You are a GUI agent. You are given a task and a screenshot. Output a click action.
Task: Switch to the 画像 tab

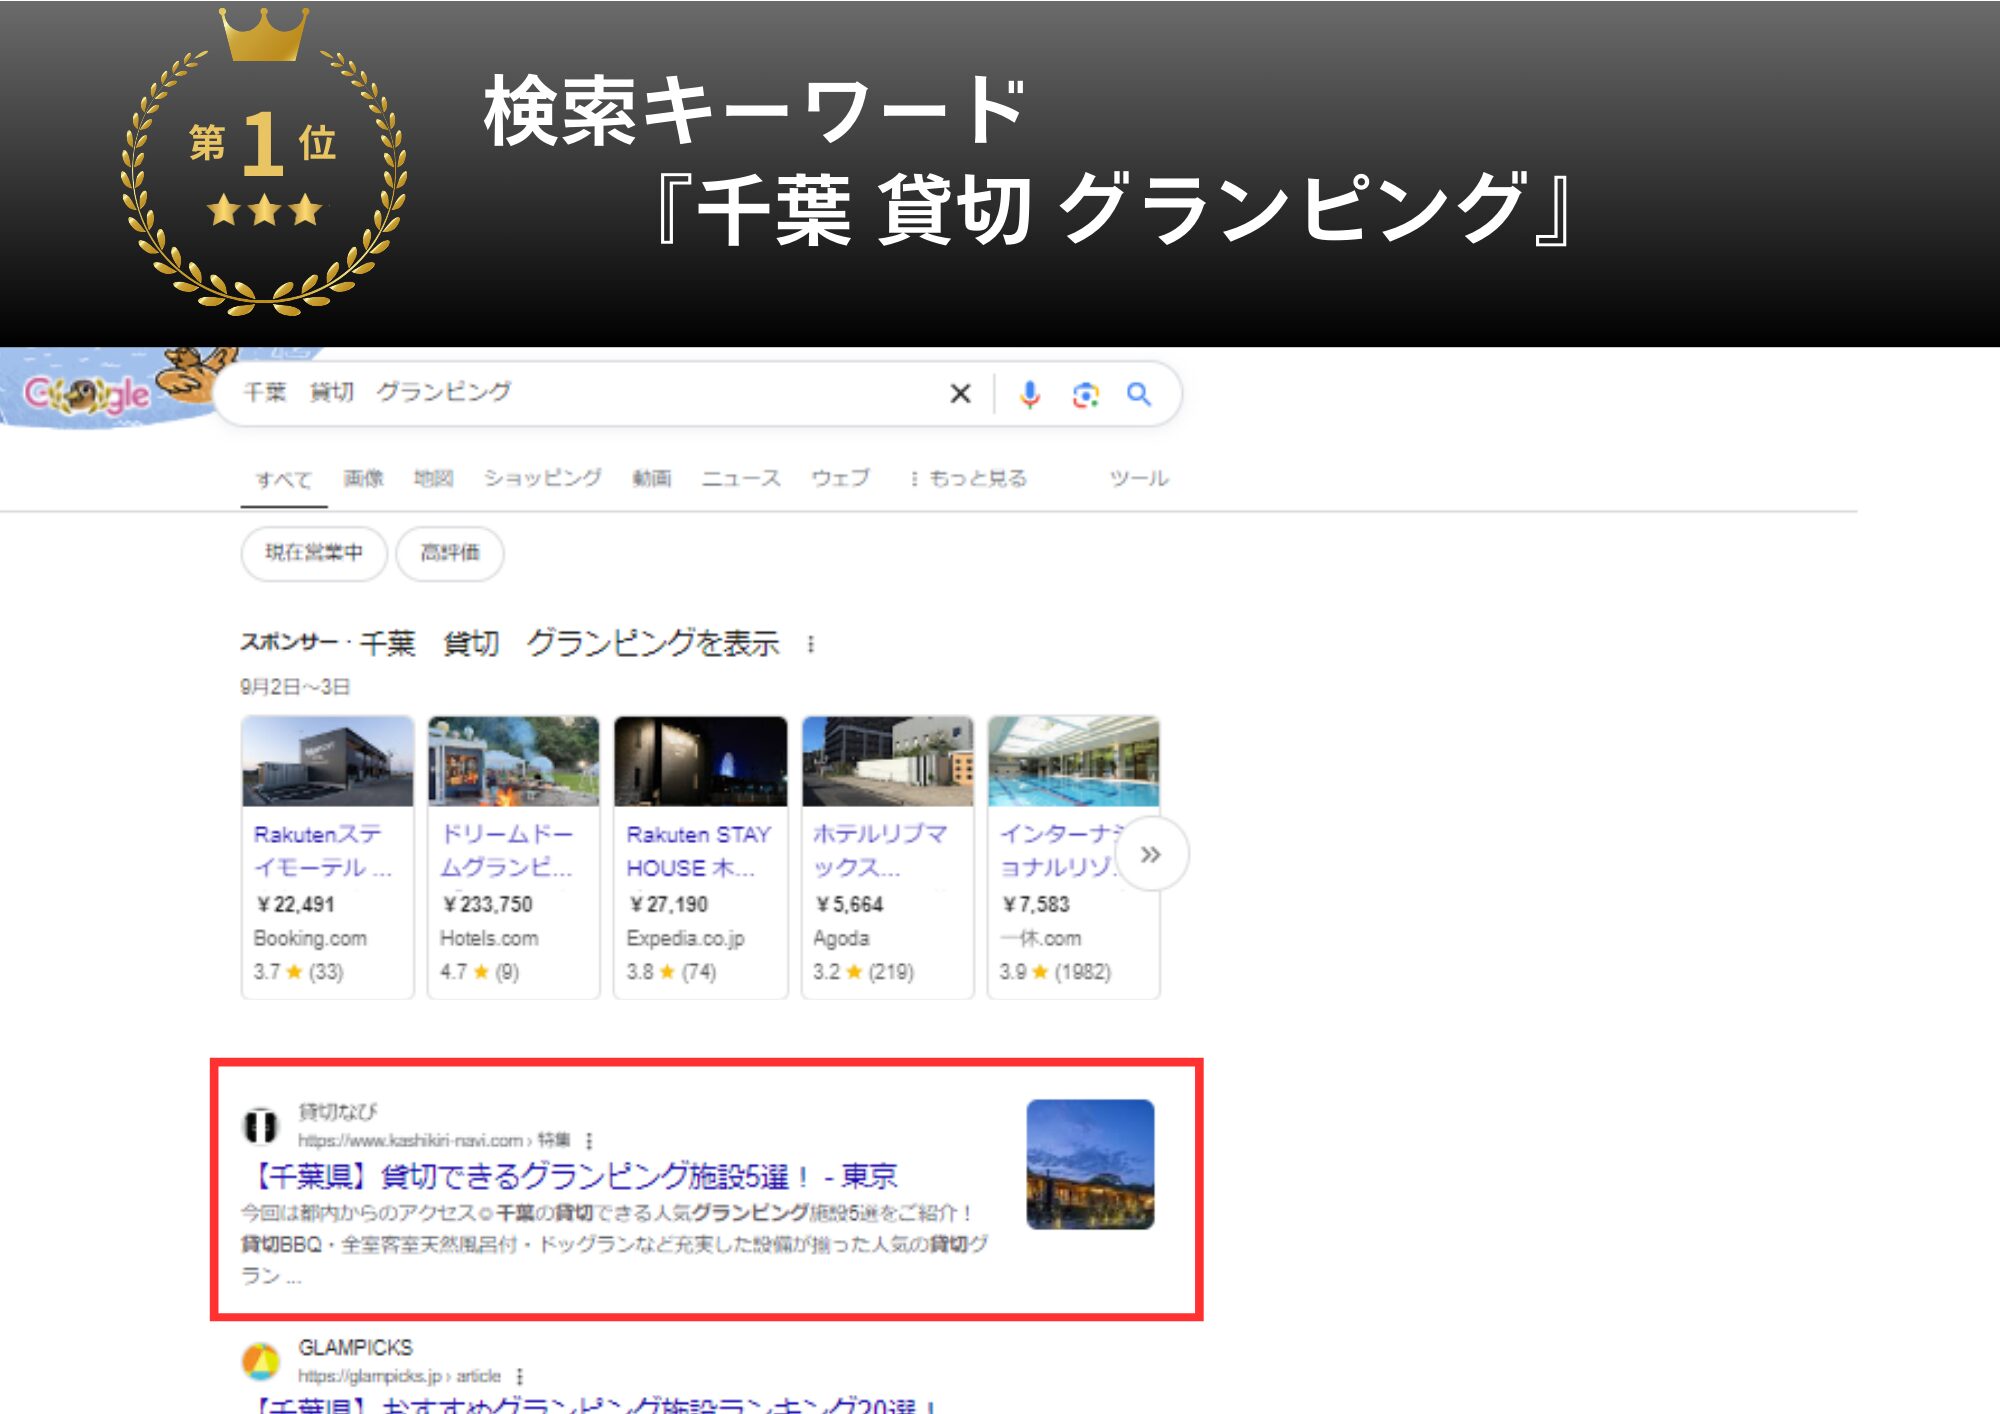363,479
